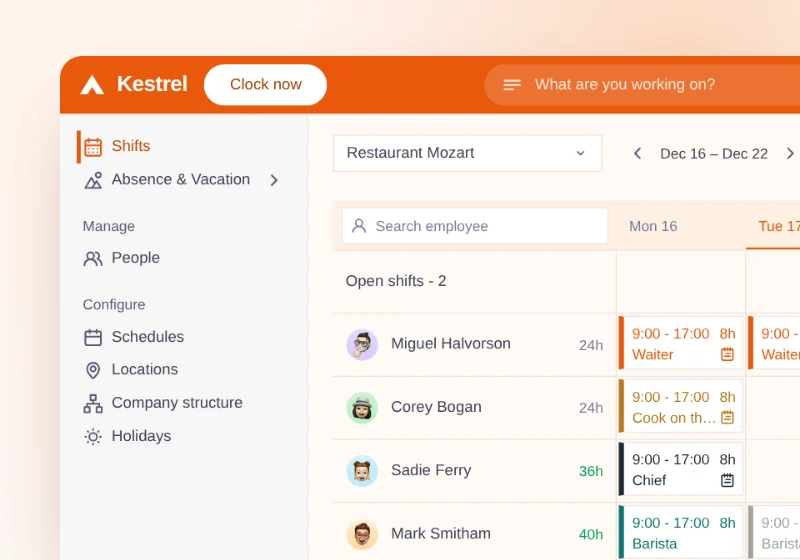Click the lines icon in the working-on bar
The image size is (800, 560).
(512, 85)
